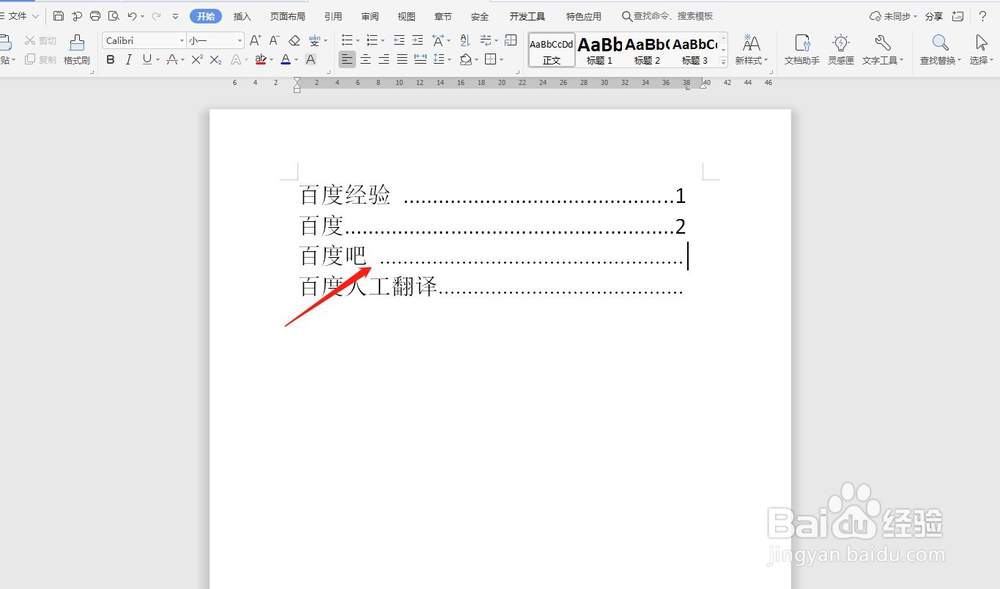1000x589 pixels.
Task: Click the Save icon in quick access bar
Action: (58, 16)
